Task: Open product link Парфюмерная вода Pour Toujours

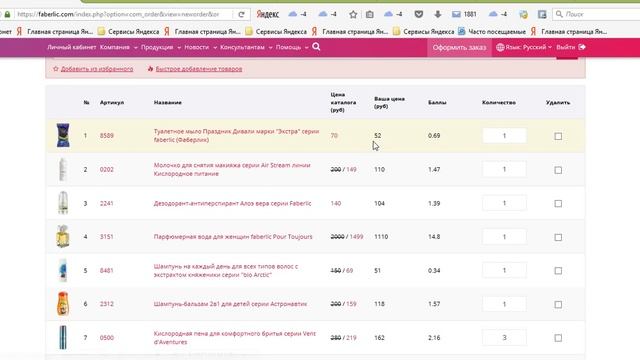Action: 233,237
